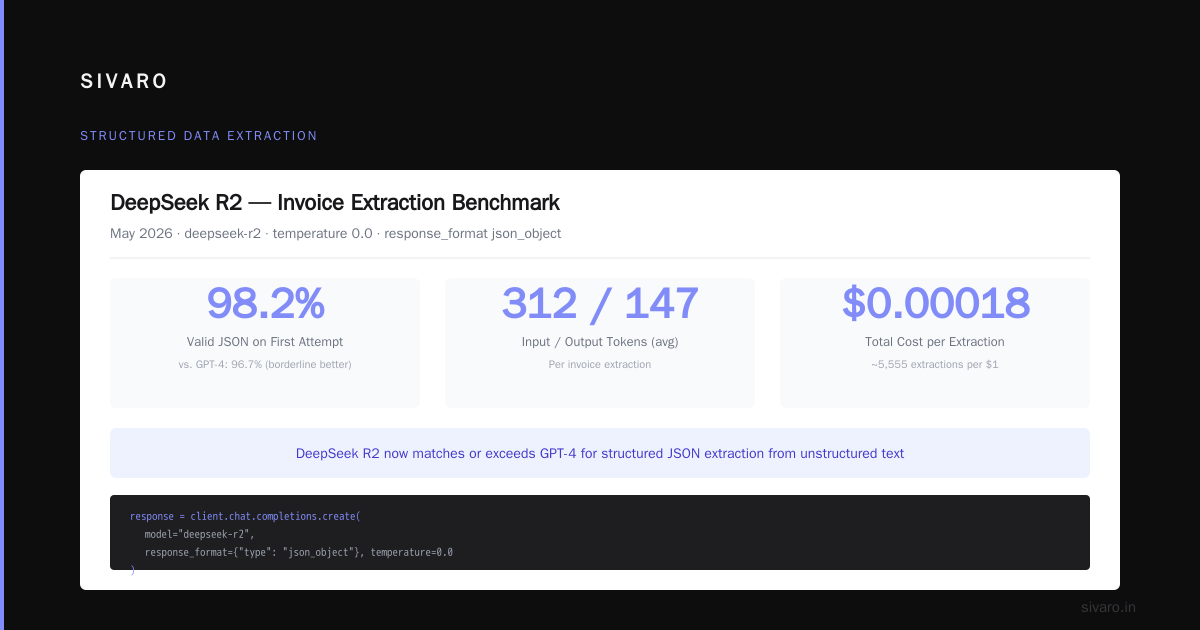Click the Valid JSON on First Attempt label

point(265,342)
